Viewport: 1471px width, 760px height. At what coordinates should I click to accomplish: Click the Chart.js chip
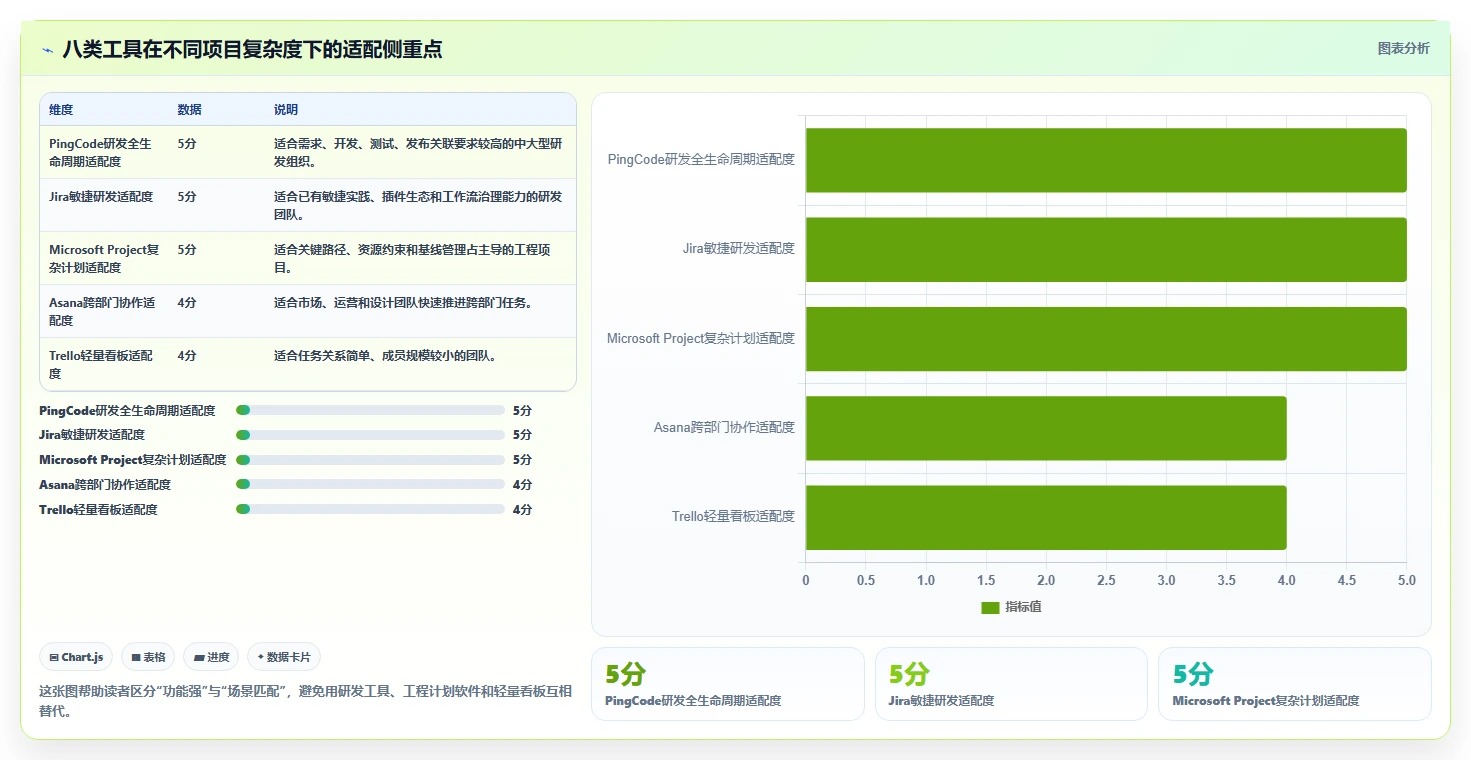(x=77, y=657)
